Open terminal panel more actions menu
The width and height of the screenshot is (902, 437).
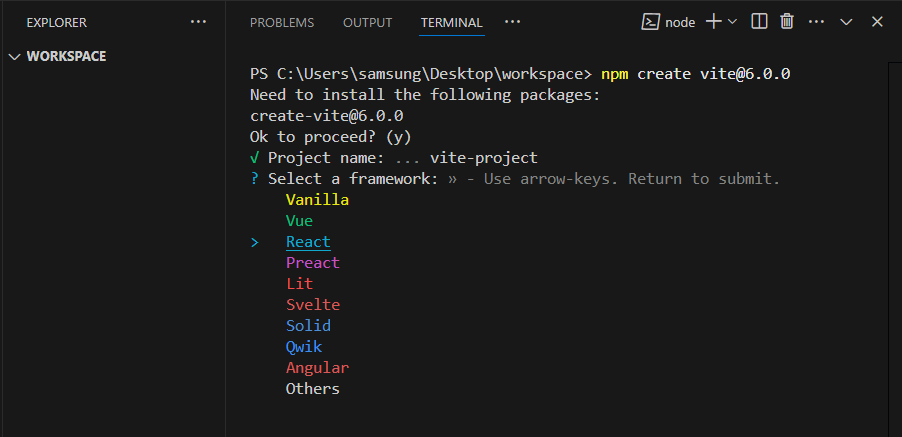pyautogui.click(x=816, y=22)
